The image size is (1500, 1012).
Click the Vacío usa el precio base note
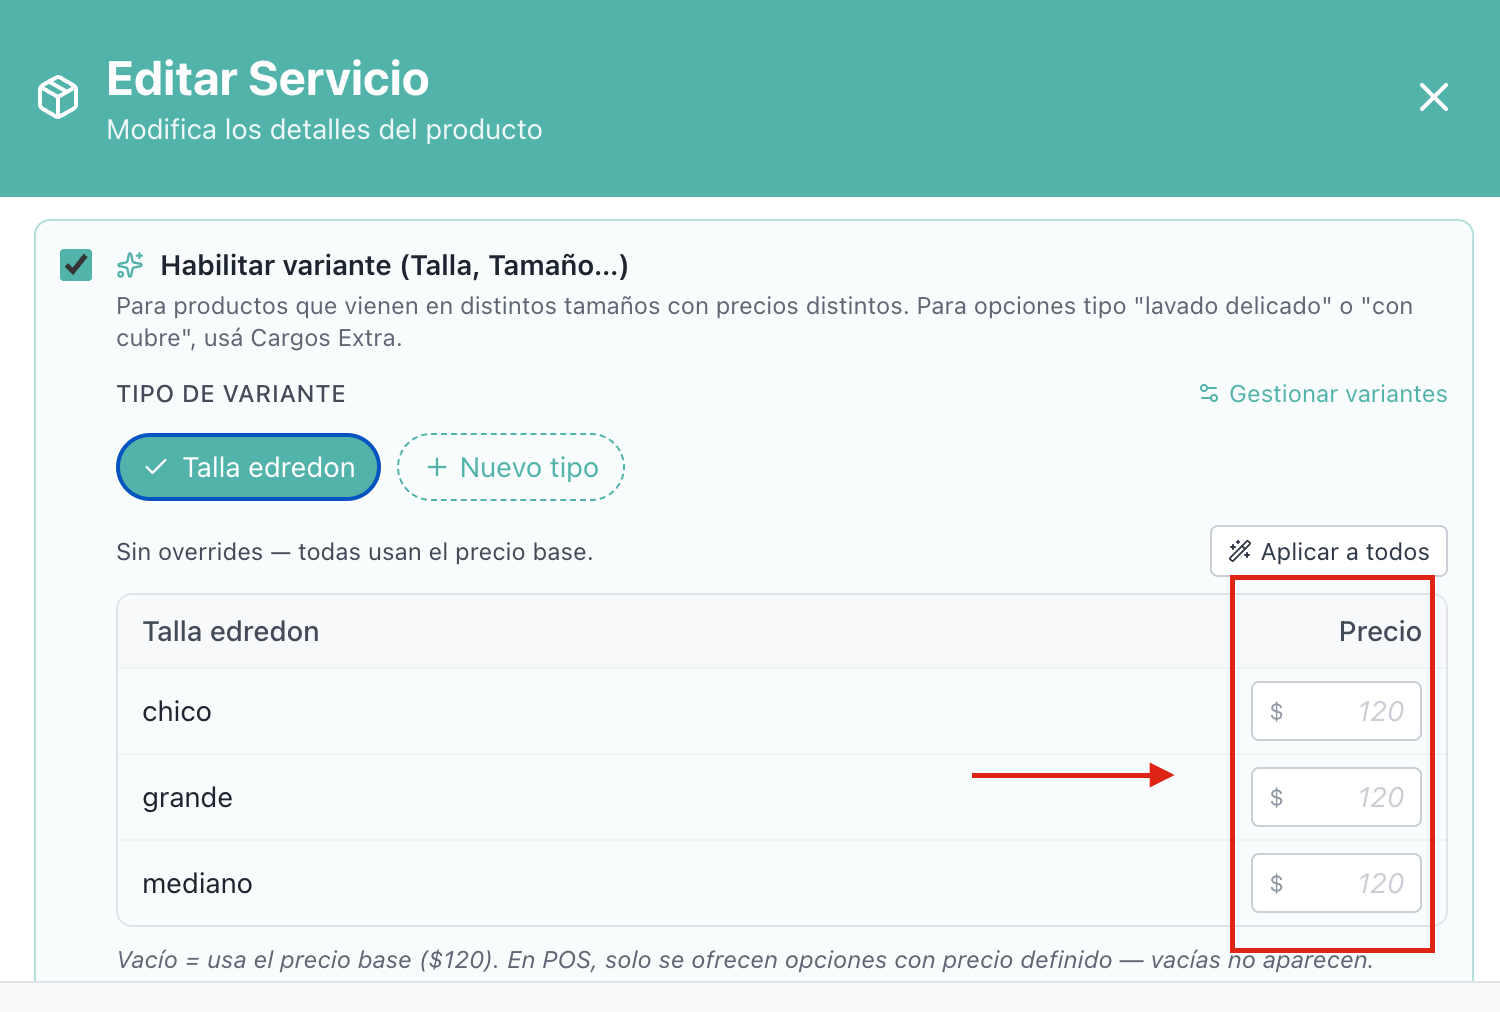745,960
